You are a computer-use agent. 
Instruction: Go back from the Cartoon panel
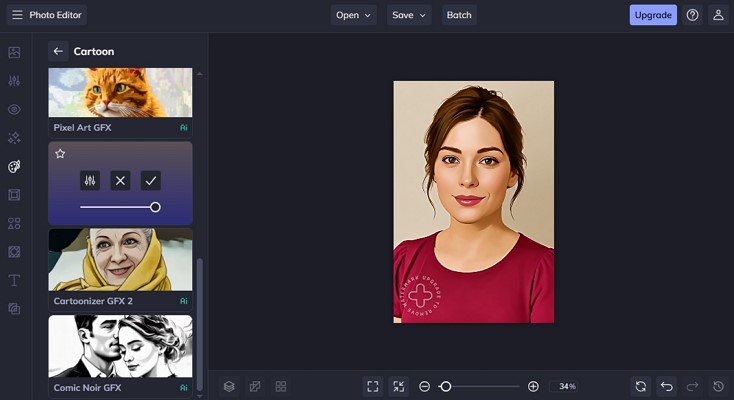58,52
